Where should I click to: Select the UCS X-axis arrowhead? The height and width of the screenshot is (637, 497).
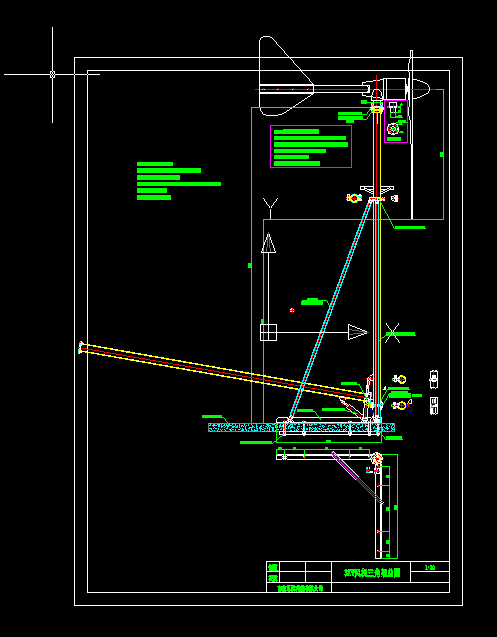click(358, 332)
